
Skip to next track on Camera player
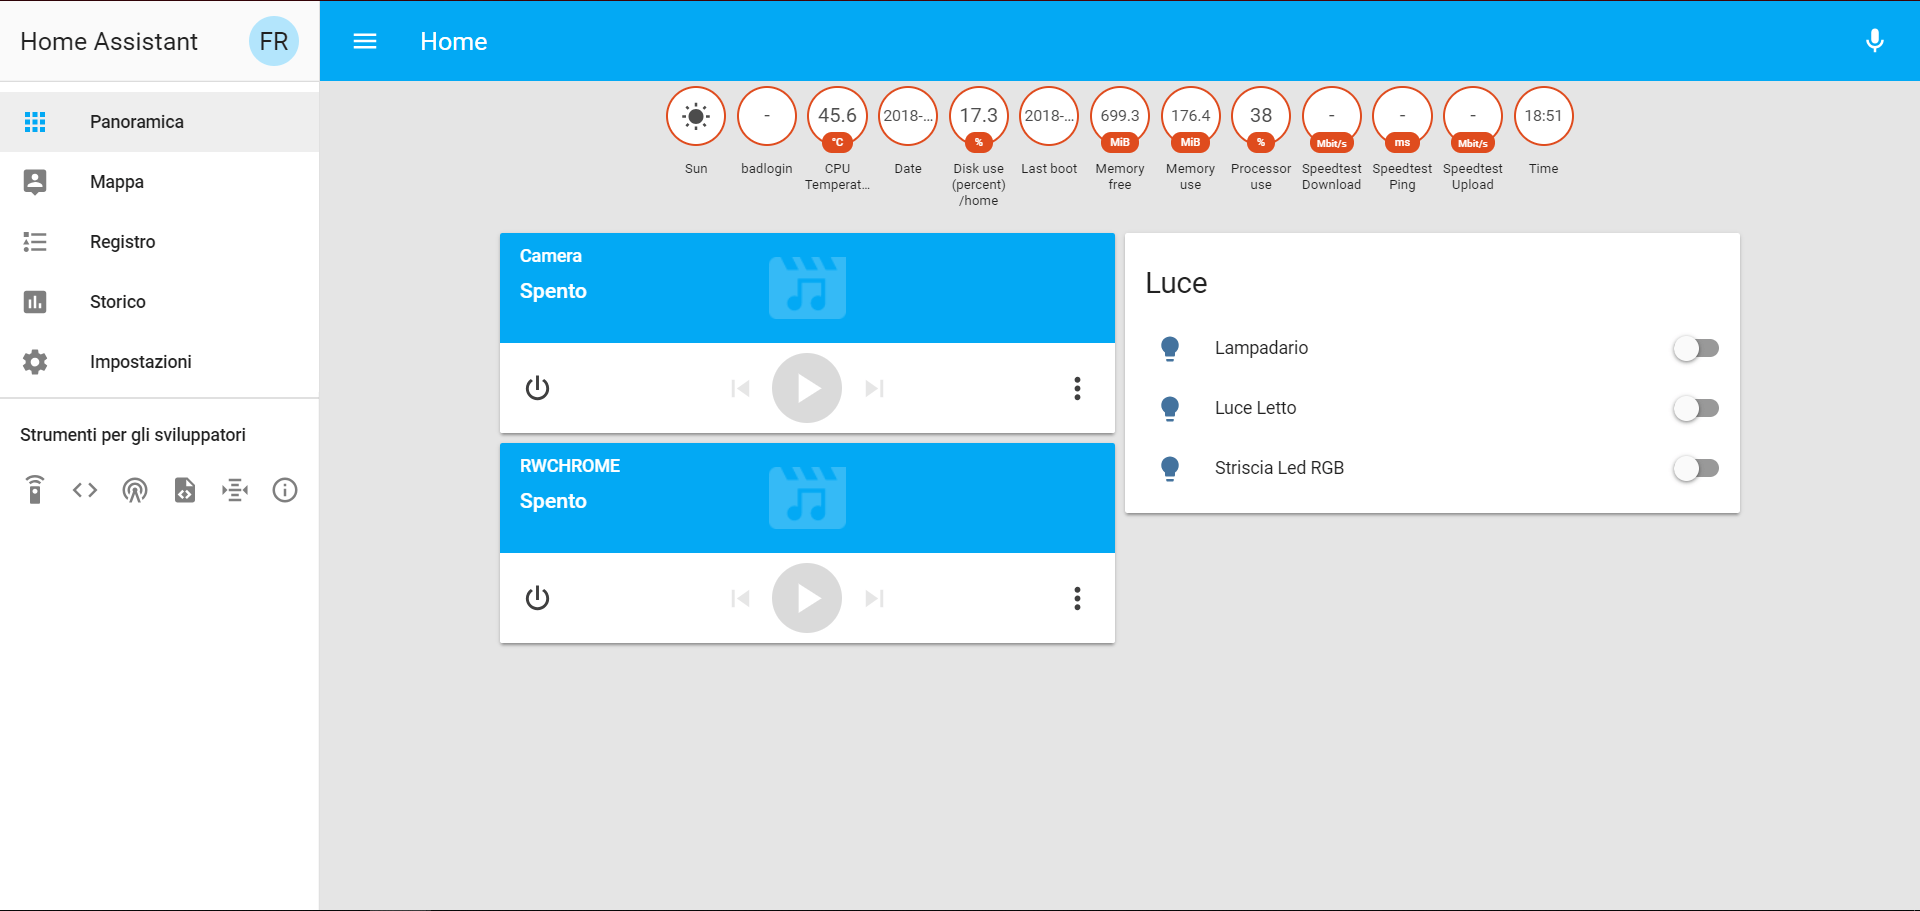coord(875,388)
